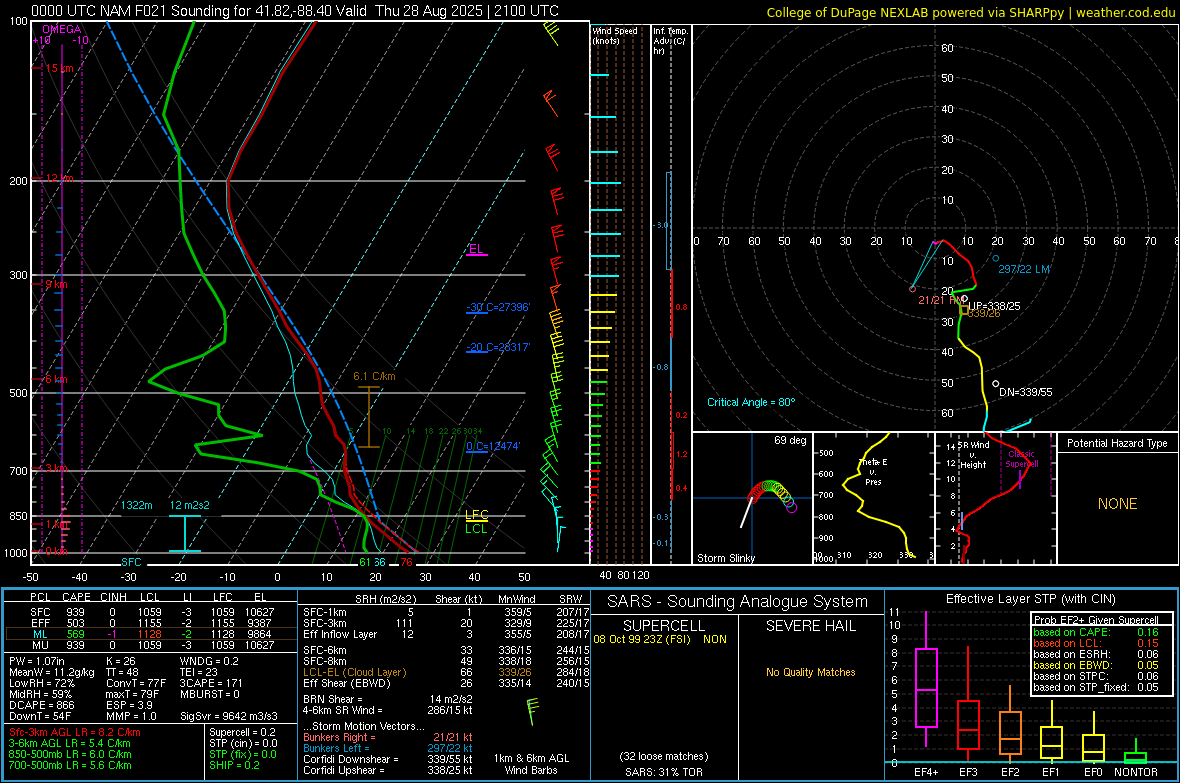The width and height of the screenshot is (1180, 783).
Task: Select the EFF parcel row label
Action: click(x=40, y=623)
